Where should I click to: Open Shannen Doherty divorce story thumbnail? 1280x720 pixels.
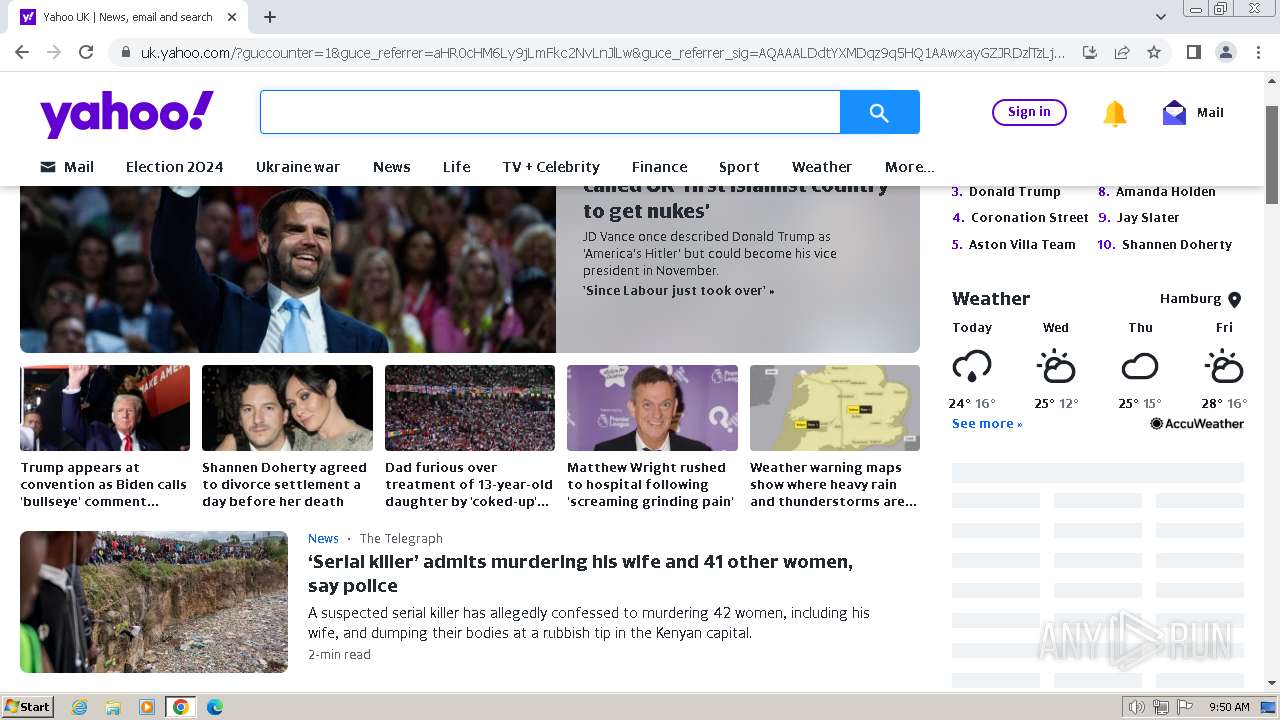click(287, 408)
